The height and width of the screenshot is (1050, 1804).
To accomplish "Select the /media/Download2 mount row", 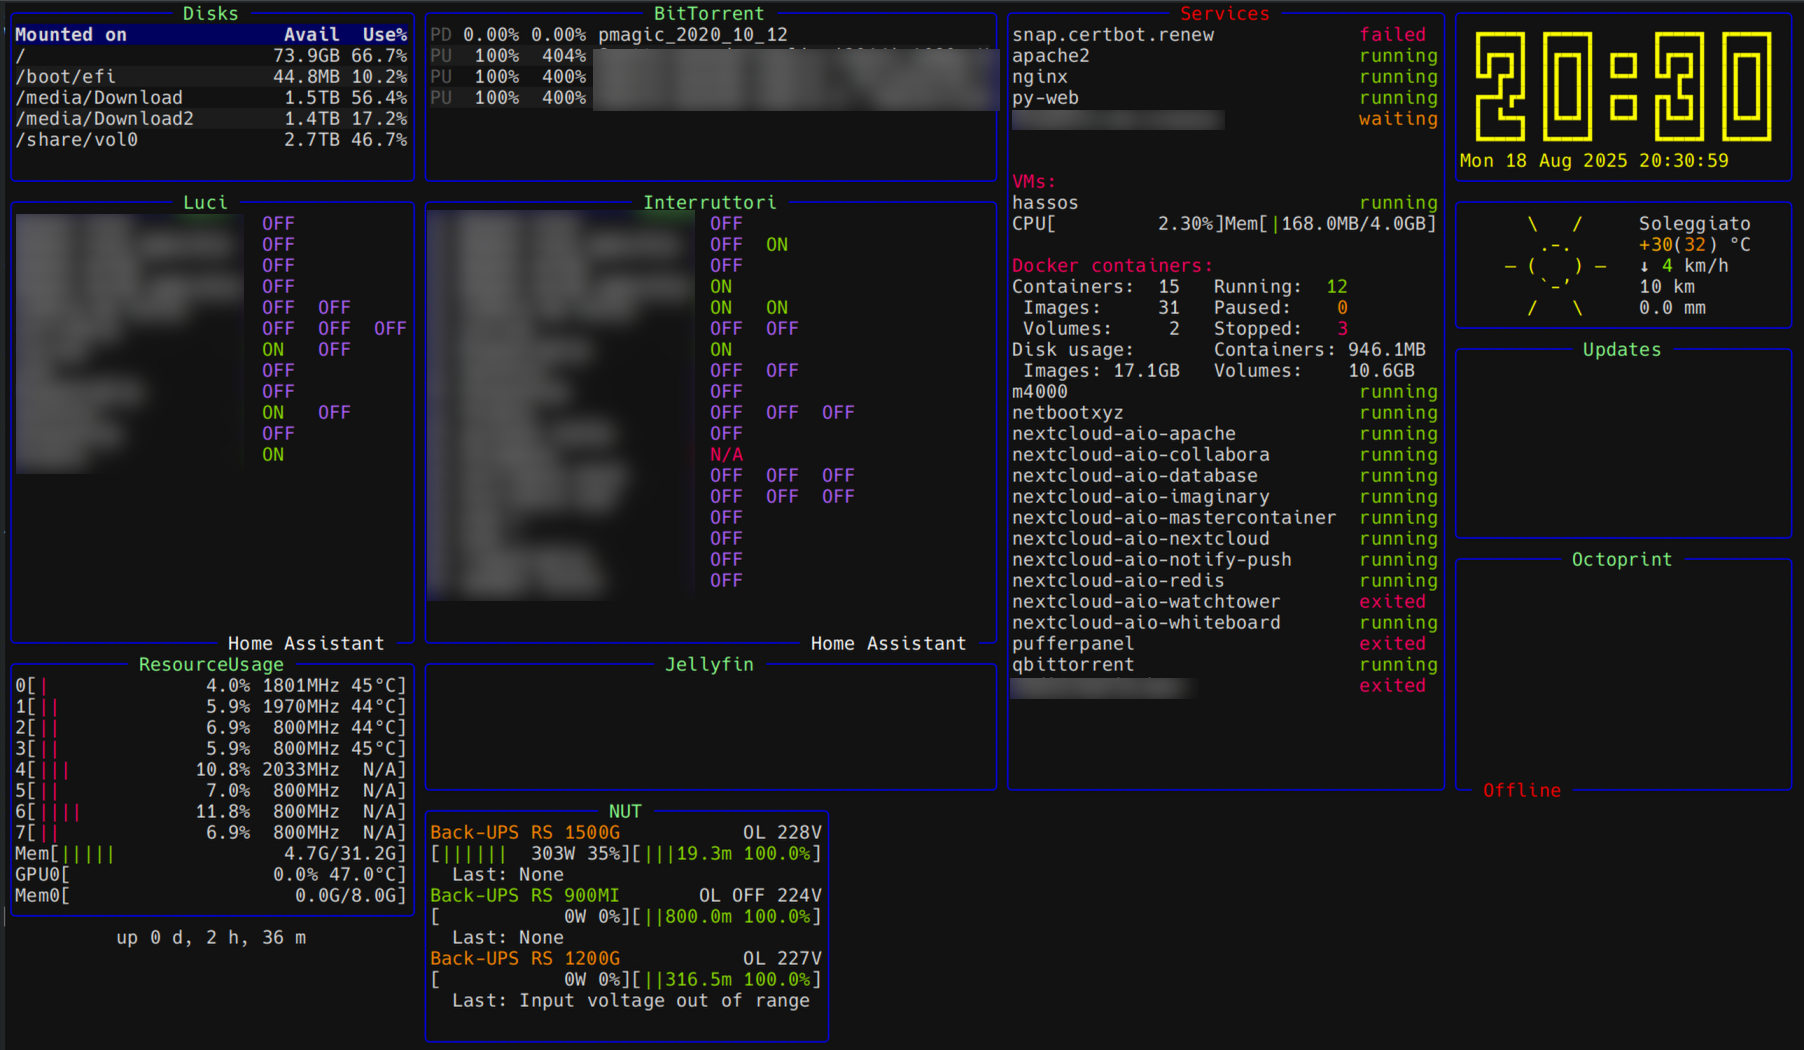I will pyautogui.click(x=211, y=119).
